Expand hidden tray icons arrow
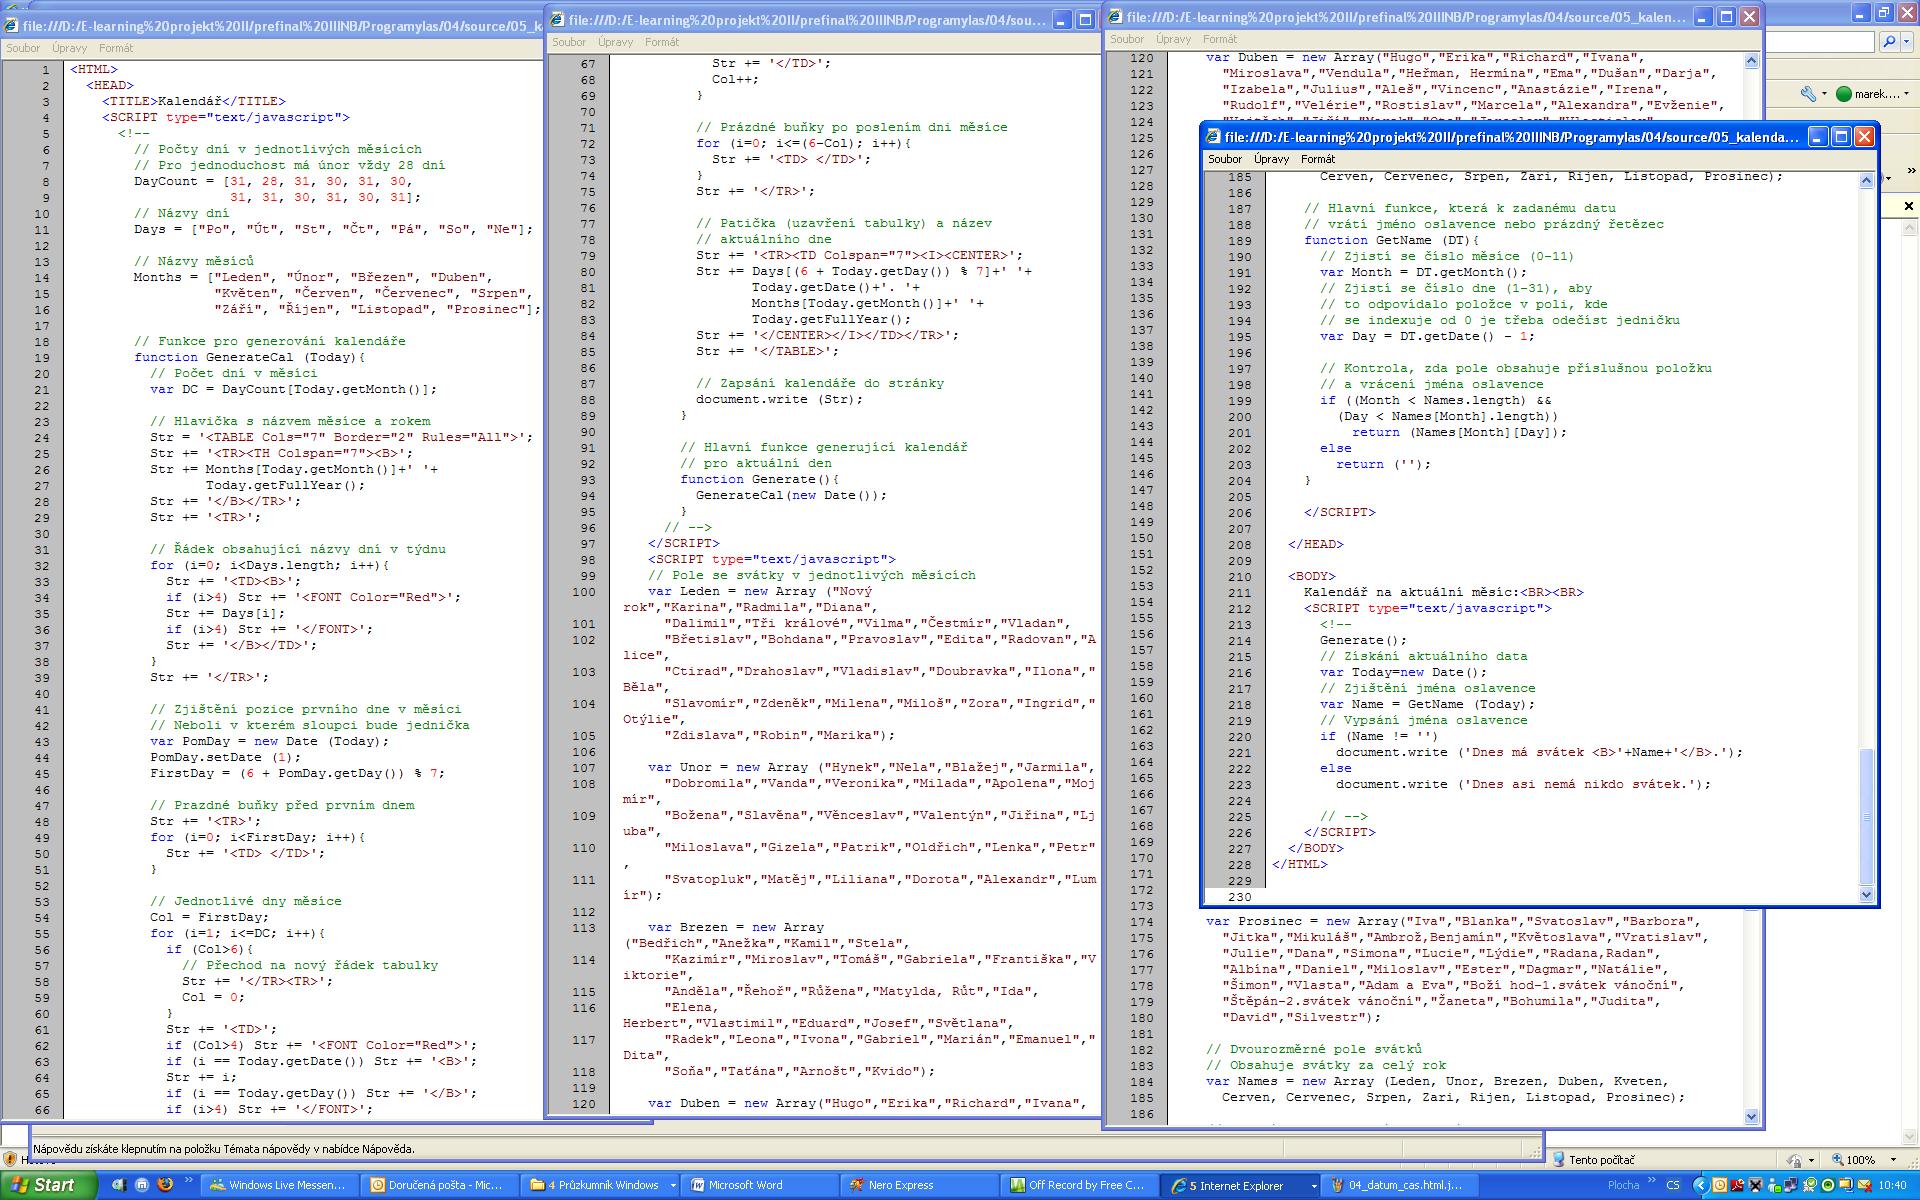 coord(1701,1185)
